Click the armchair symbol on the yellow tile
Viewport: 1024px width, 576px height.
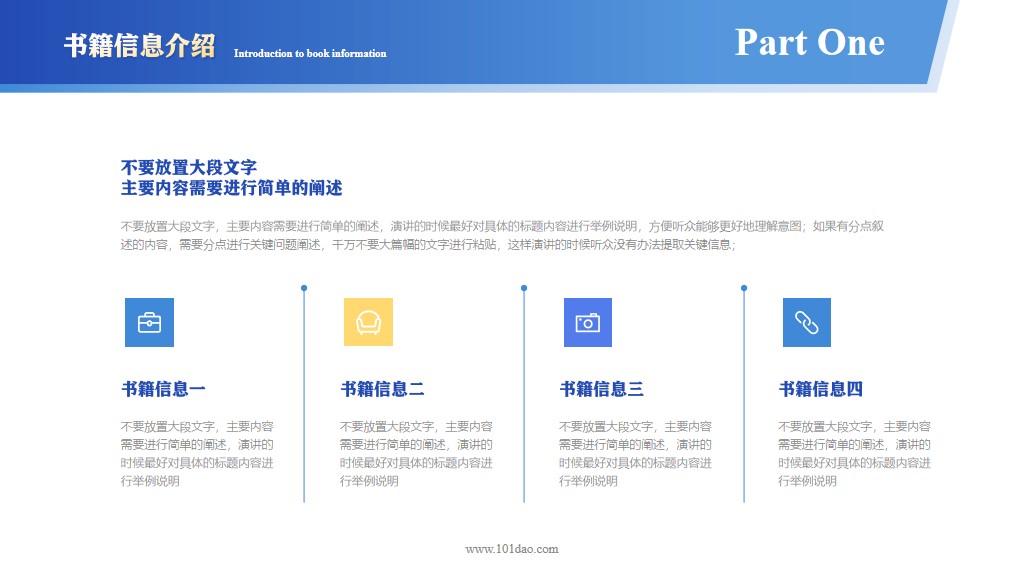click(x=368, y=322)
